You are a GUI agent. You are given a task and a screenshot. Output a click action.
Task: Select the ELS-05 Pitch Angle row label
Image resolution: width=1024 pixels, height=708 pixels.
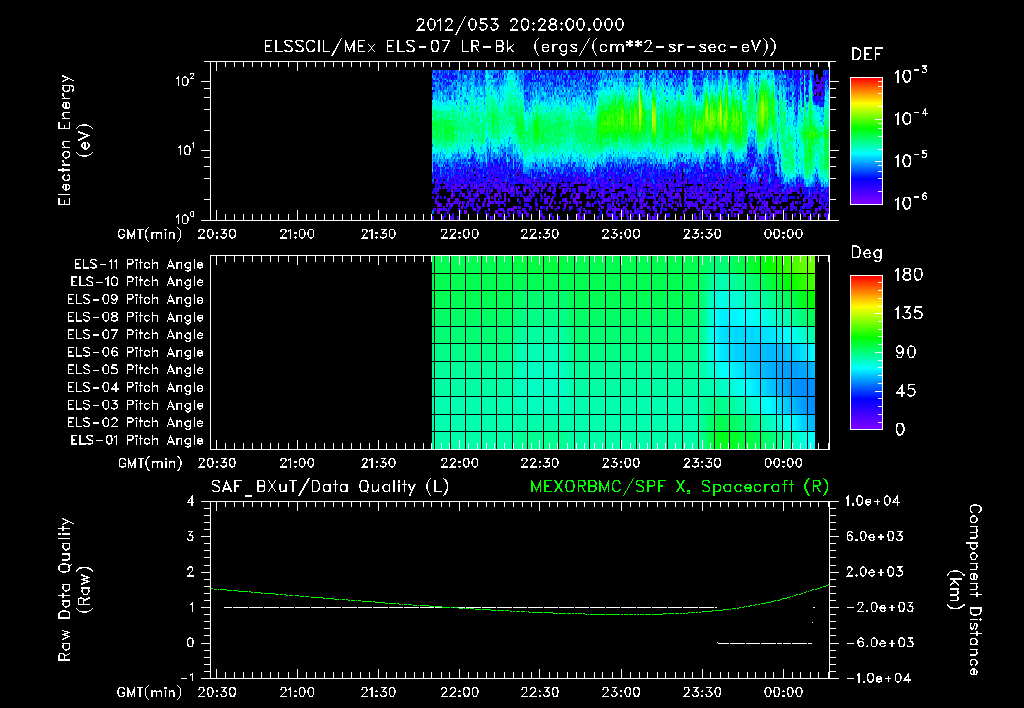pos(136,370)
